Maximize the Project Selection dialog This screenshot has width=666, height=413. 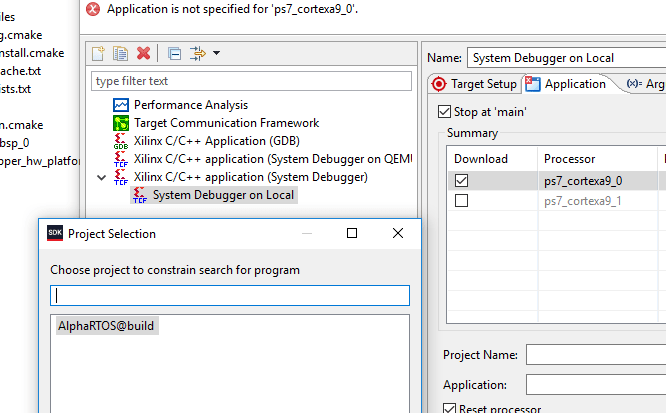pos(352,233)
